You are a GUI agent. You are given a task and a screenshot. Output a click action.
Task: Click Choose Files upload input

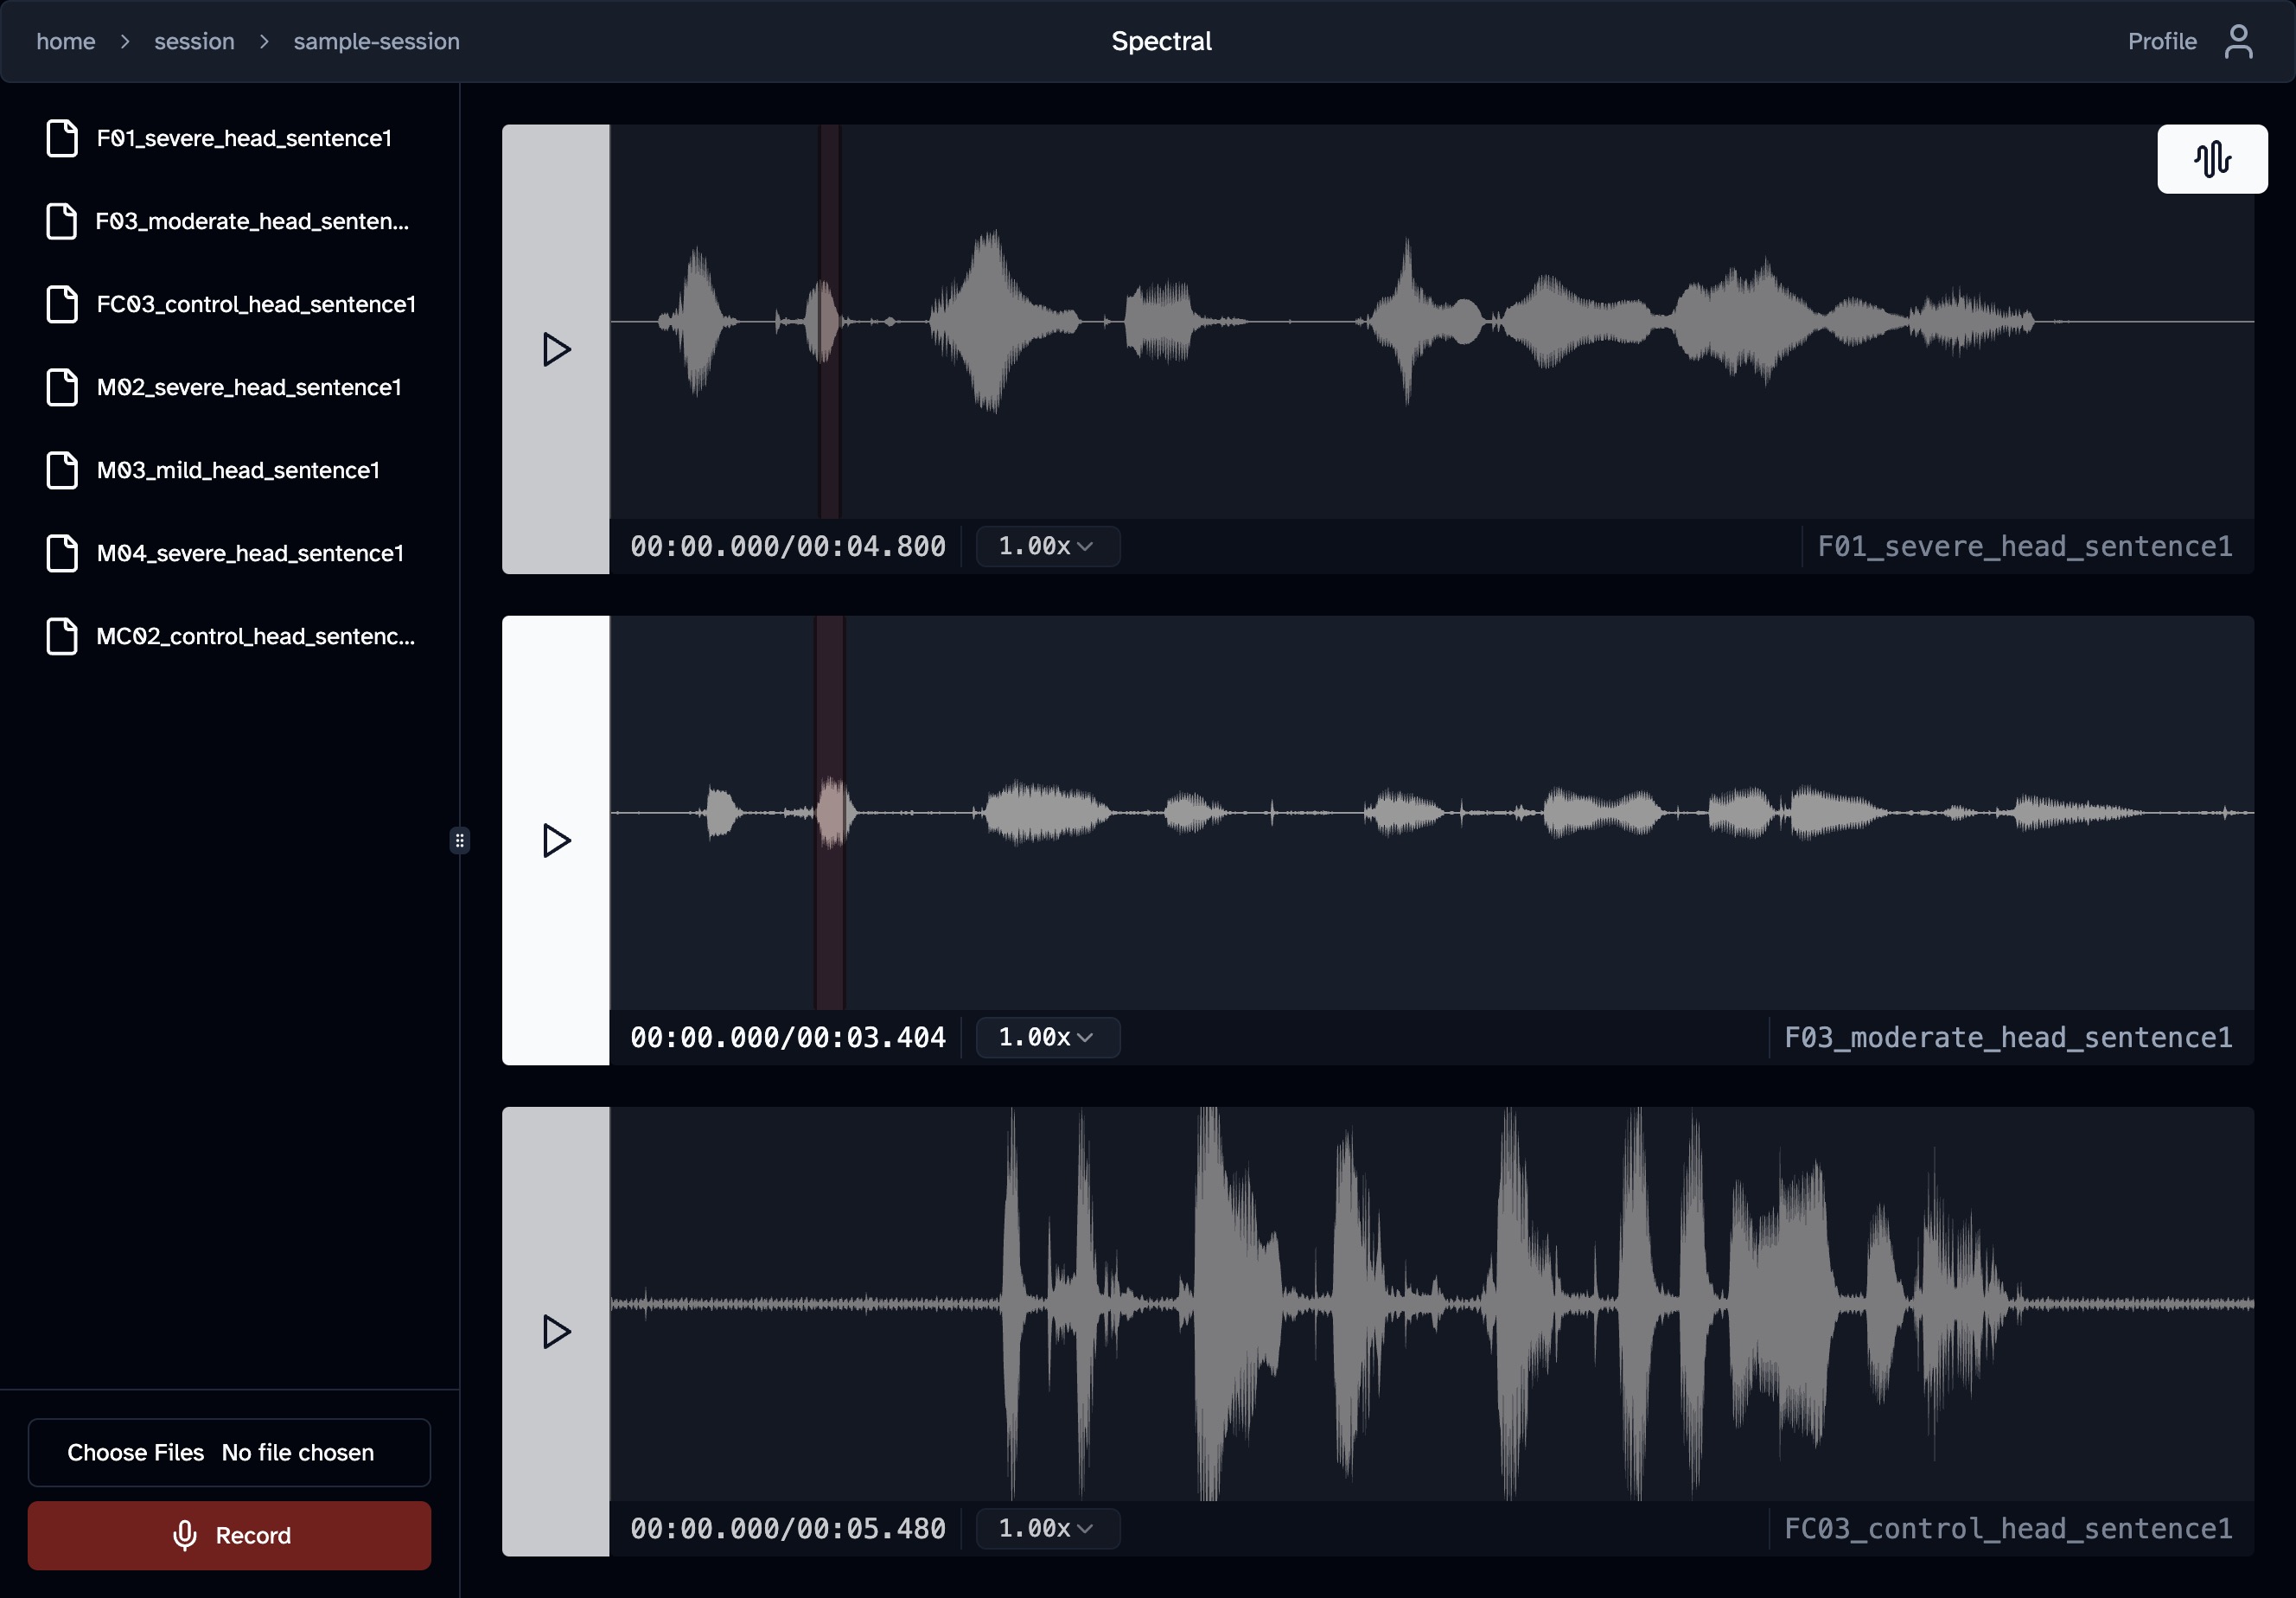tap(229, 1452)
